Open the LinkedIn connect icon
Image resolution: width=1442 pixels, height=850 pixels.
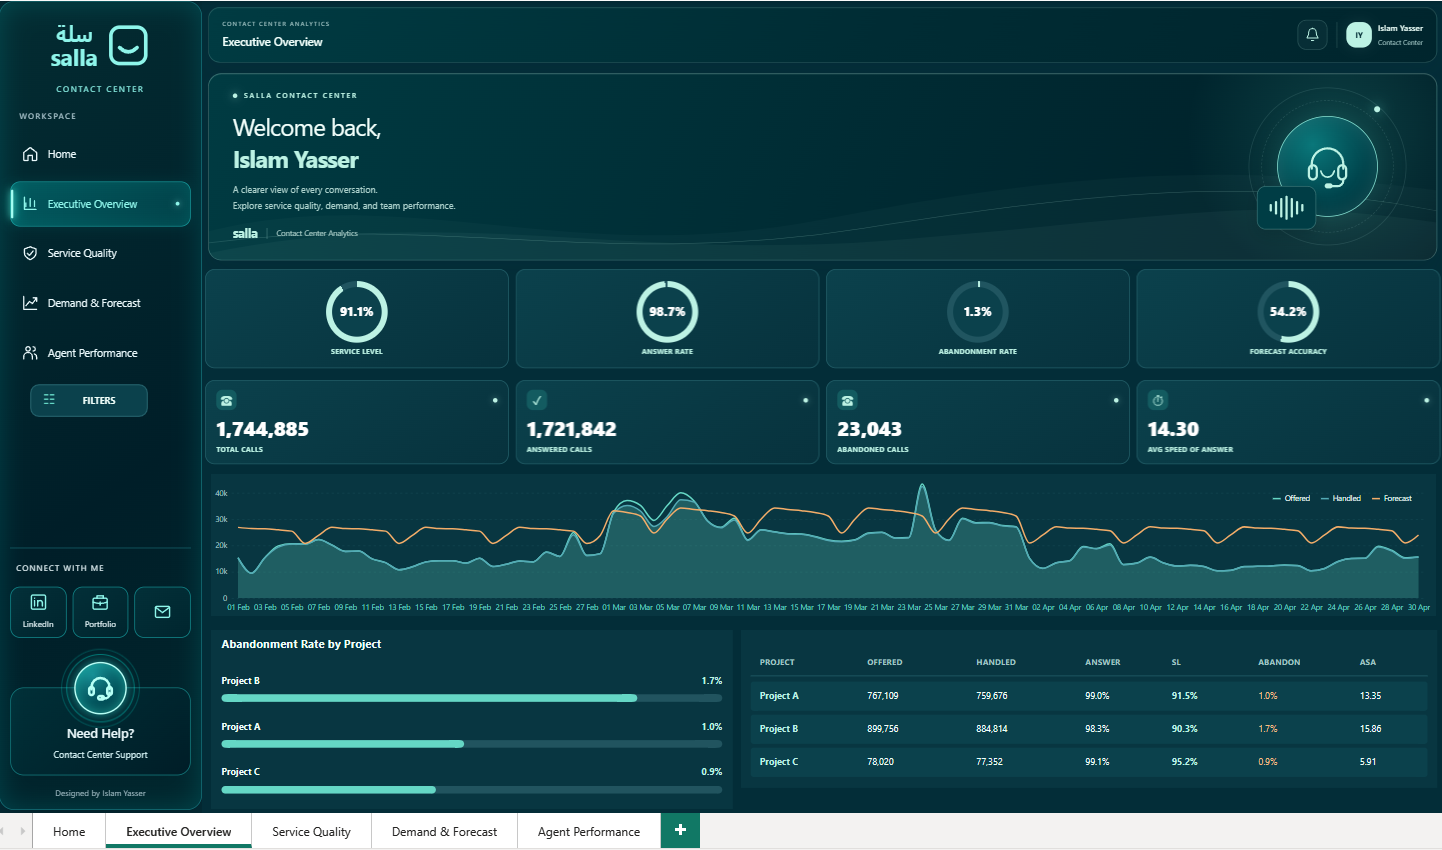[38, 612]
